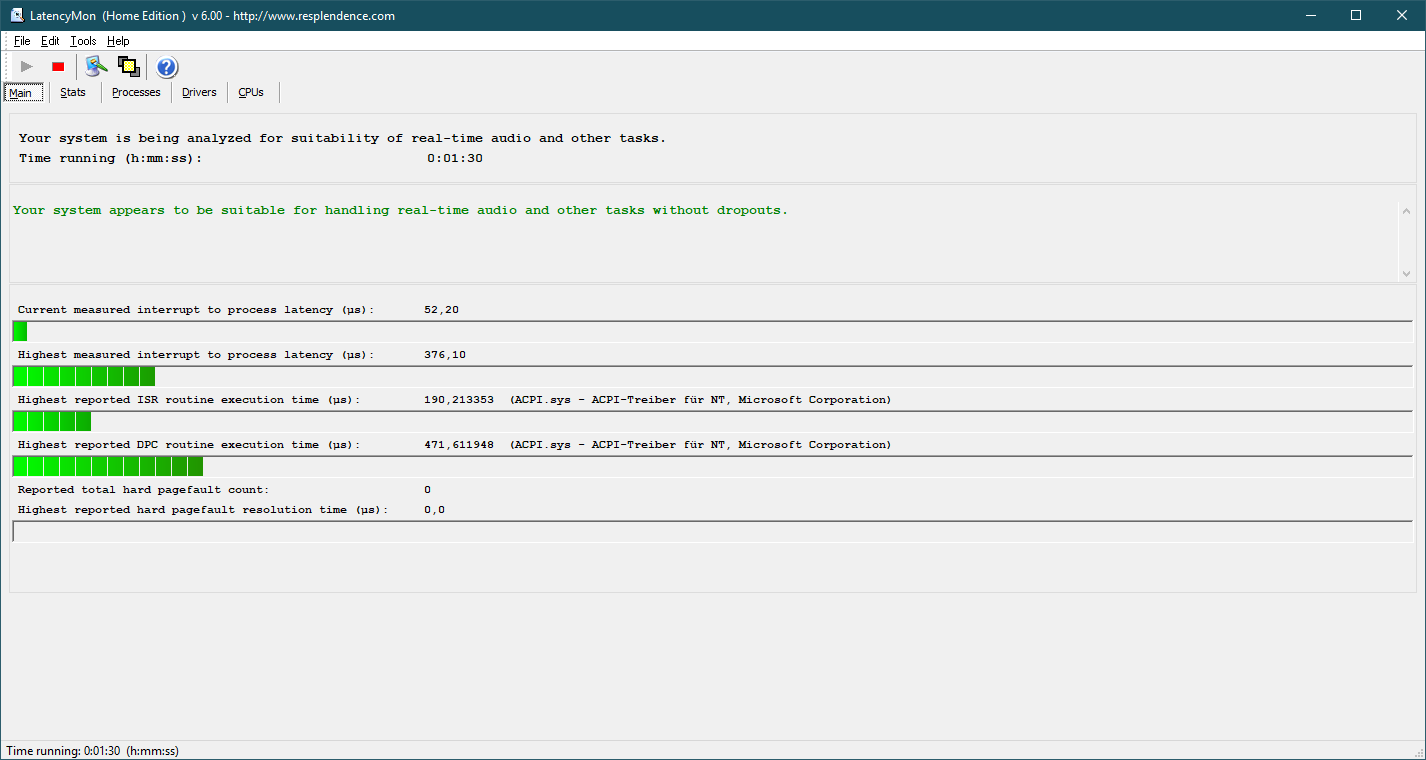Open the Tools menu

point(83,41)
